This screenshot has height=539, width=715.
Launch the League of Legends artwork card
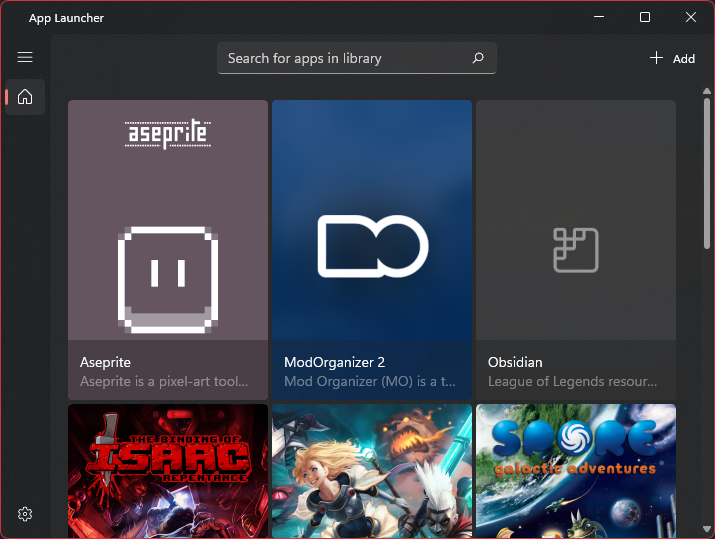pos(372,471)
